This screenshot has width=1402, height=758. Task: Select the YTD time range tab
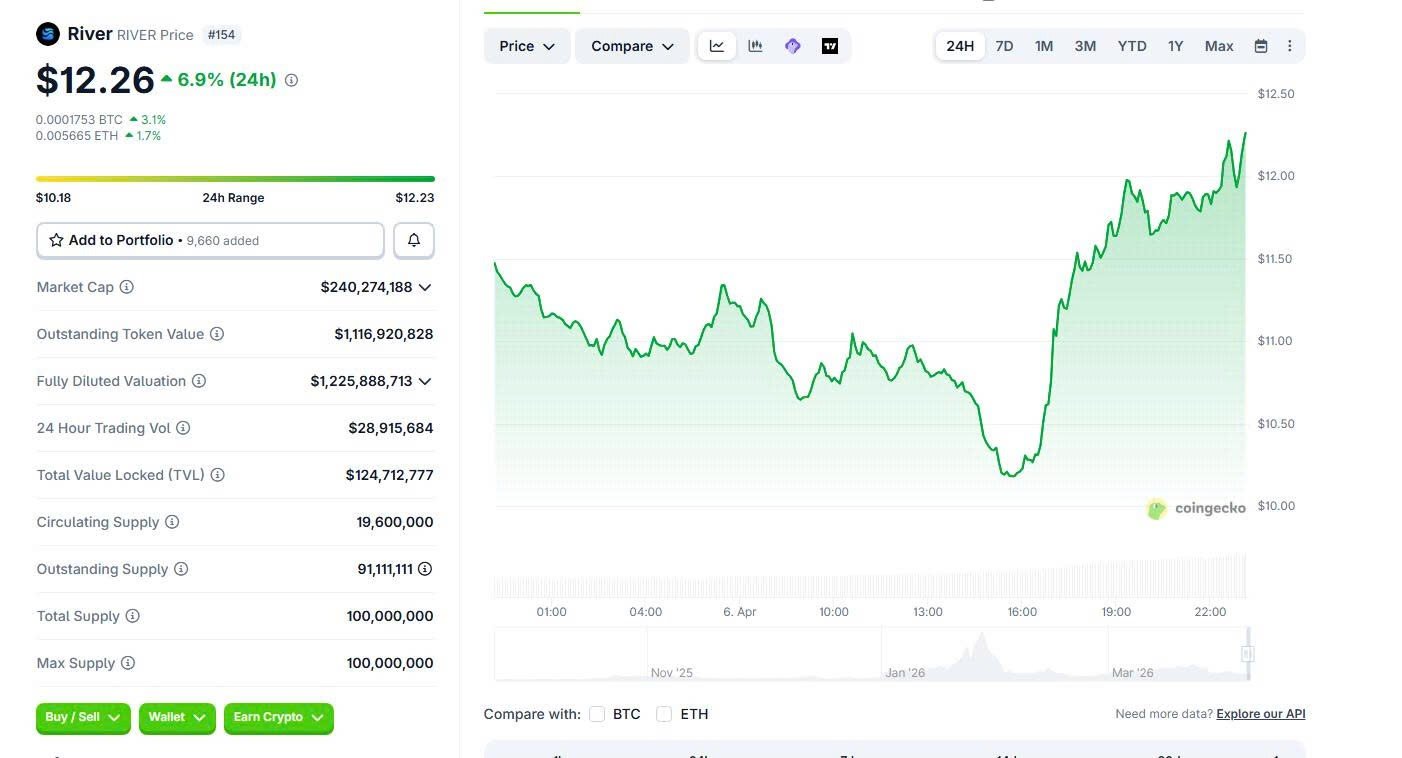coord(1132,46)
